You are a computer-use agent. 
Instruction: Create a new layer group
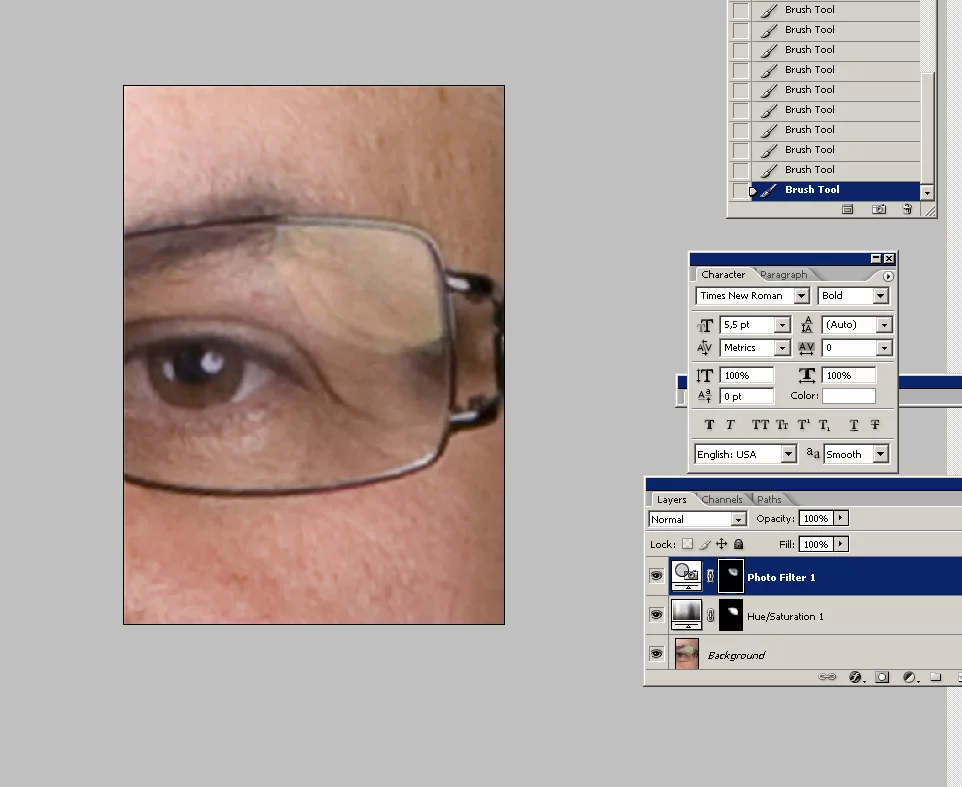point(936,677)
